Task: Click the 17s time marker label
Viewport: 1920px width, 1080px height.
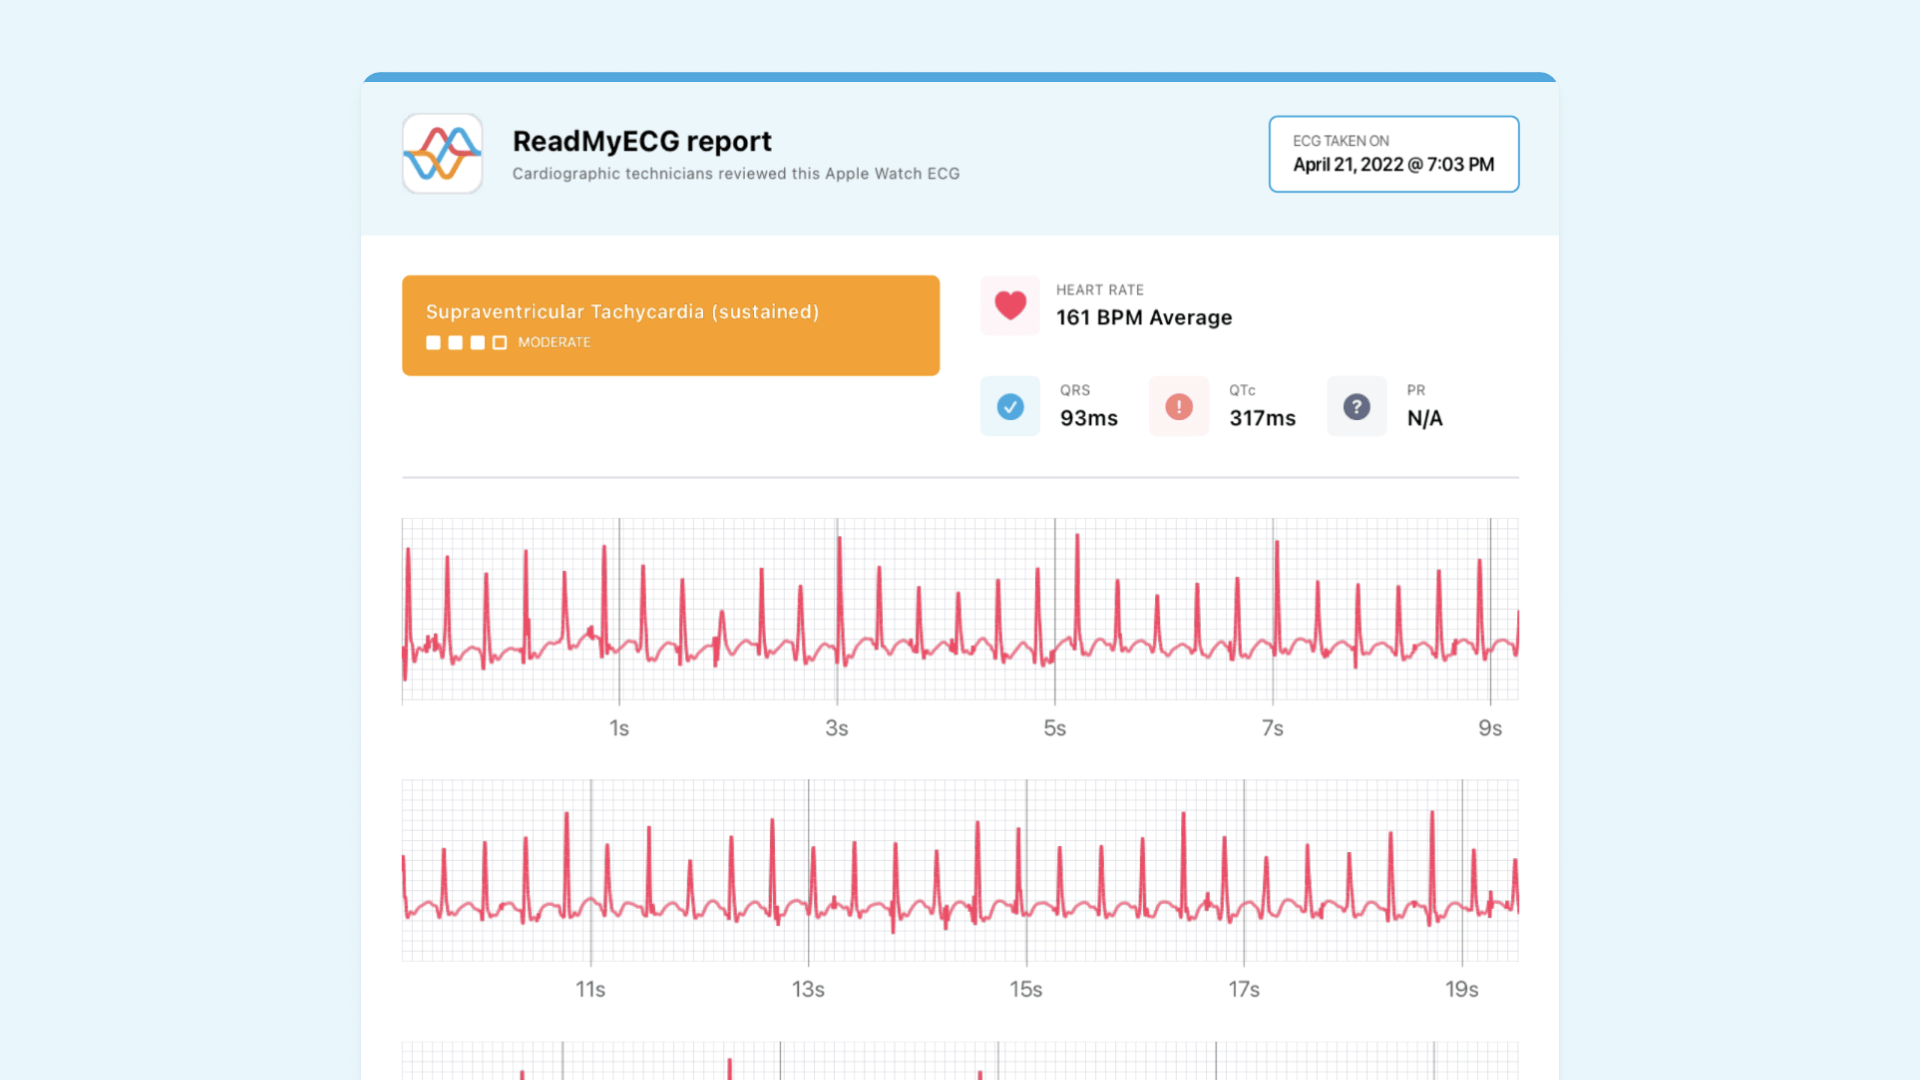Action: (1244, 989)
